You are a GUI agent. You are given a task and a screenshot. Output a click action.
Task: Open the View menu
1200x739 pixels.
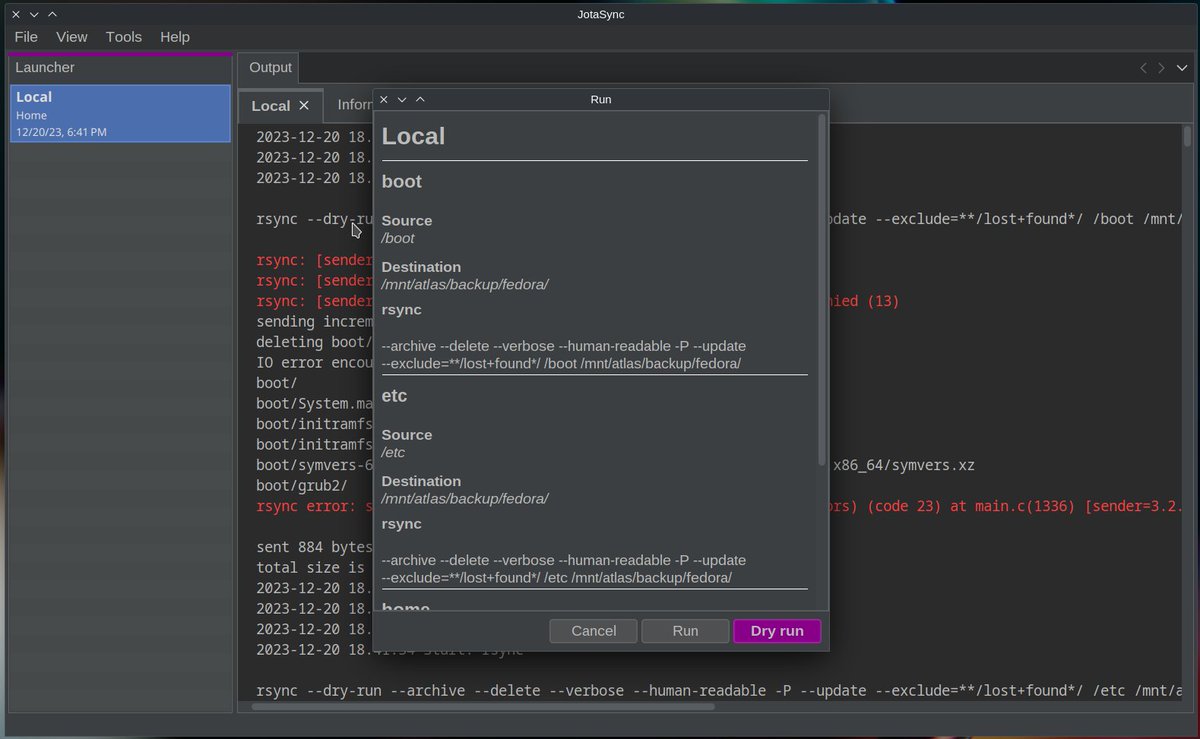pyautogui.click(x=71, y=36)
